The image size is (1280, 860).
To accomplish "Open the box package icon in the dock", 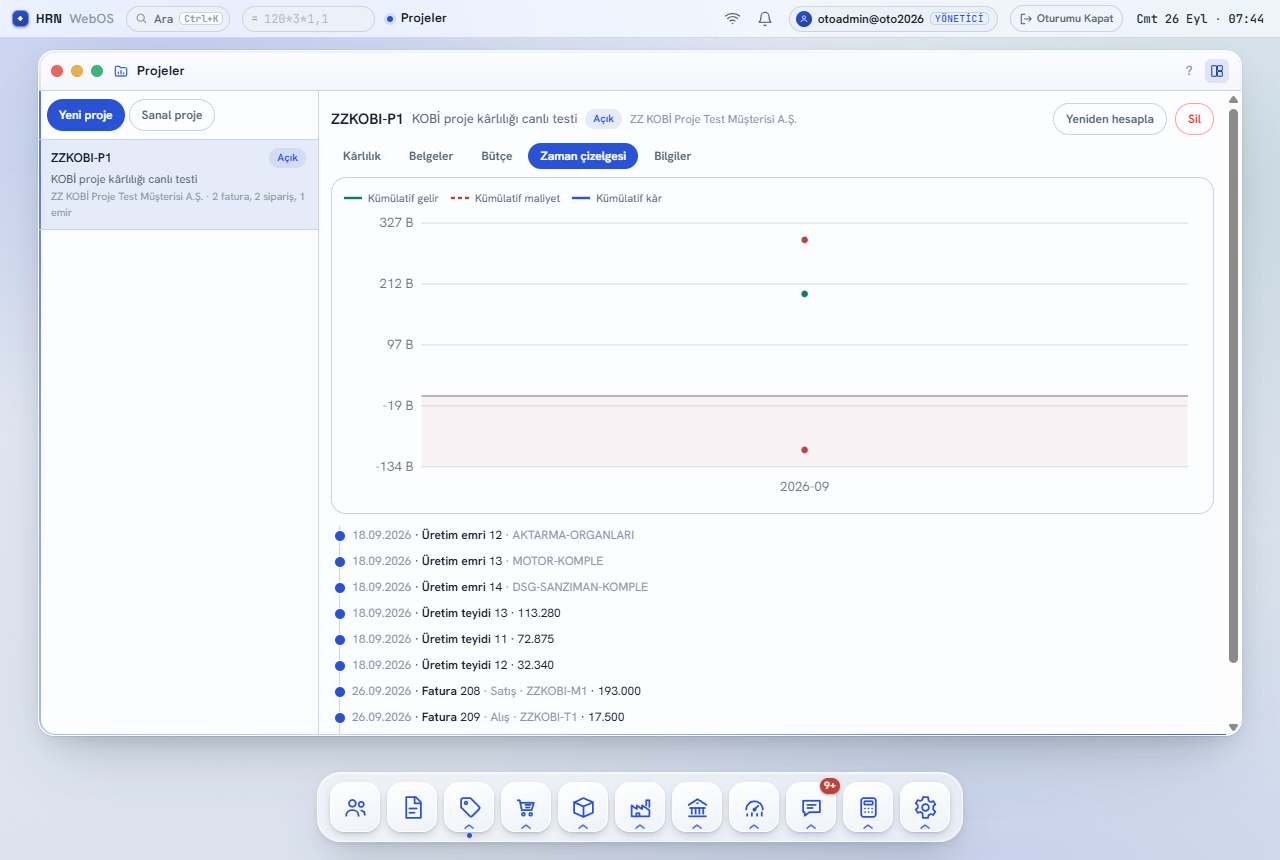I will 584,807.
